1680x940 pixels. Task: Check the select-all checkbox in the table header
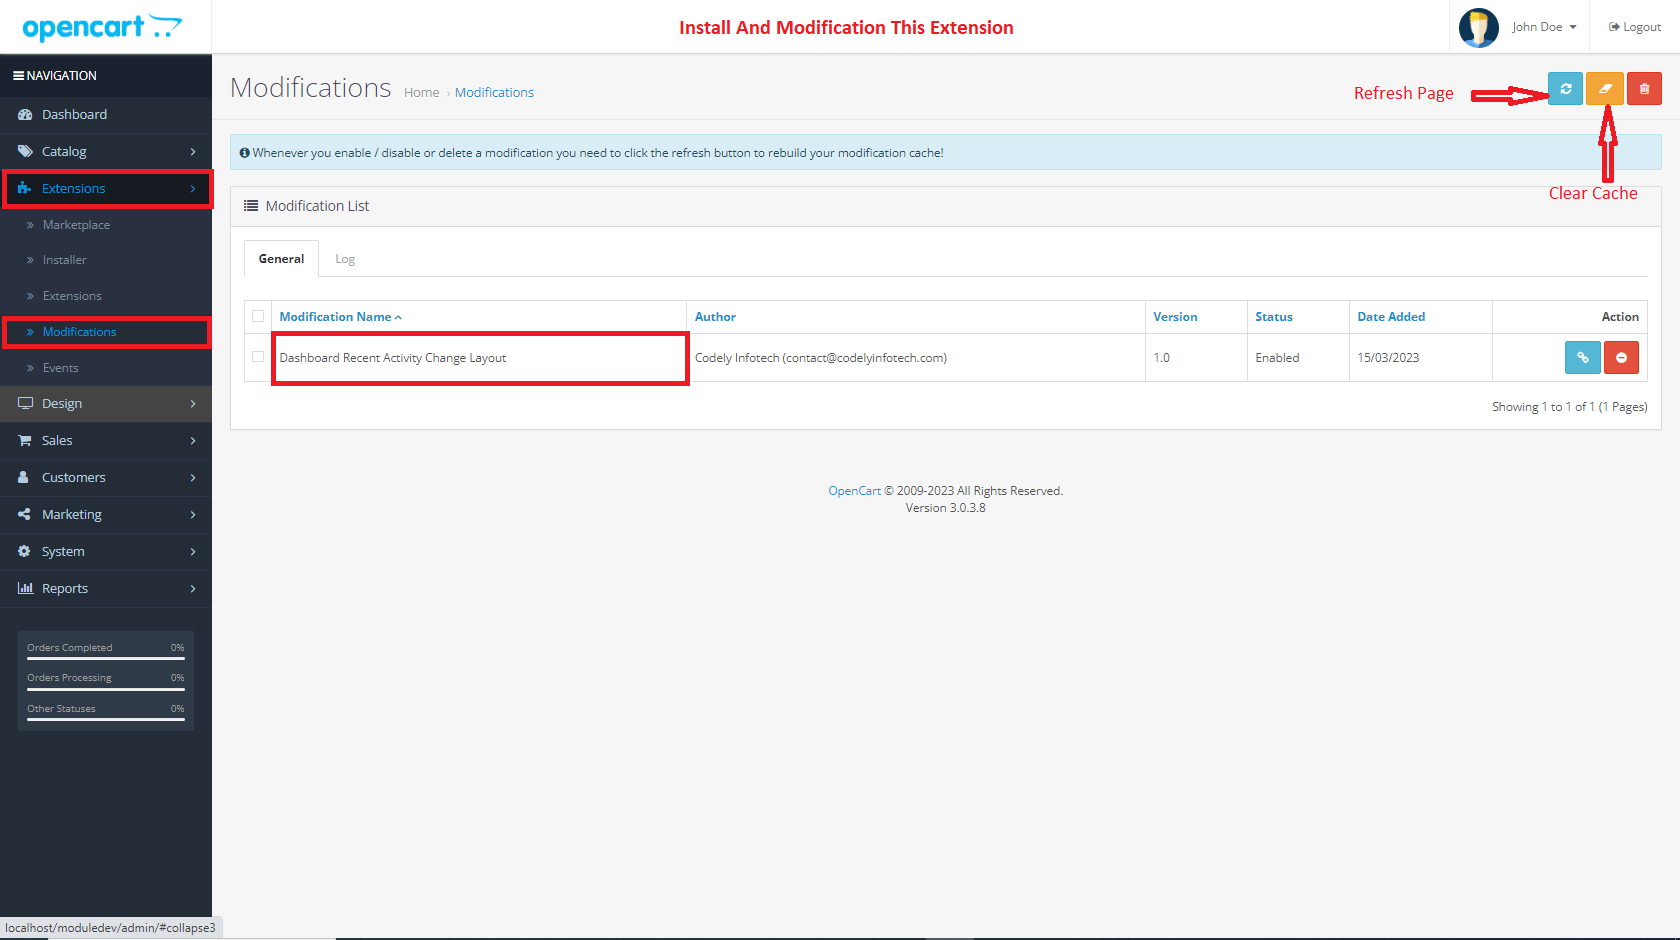(x=257, y=316)
